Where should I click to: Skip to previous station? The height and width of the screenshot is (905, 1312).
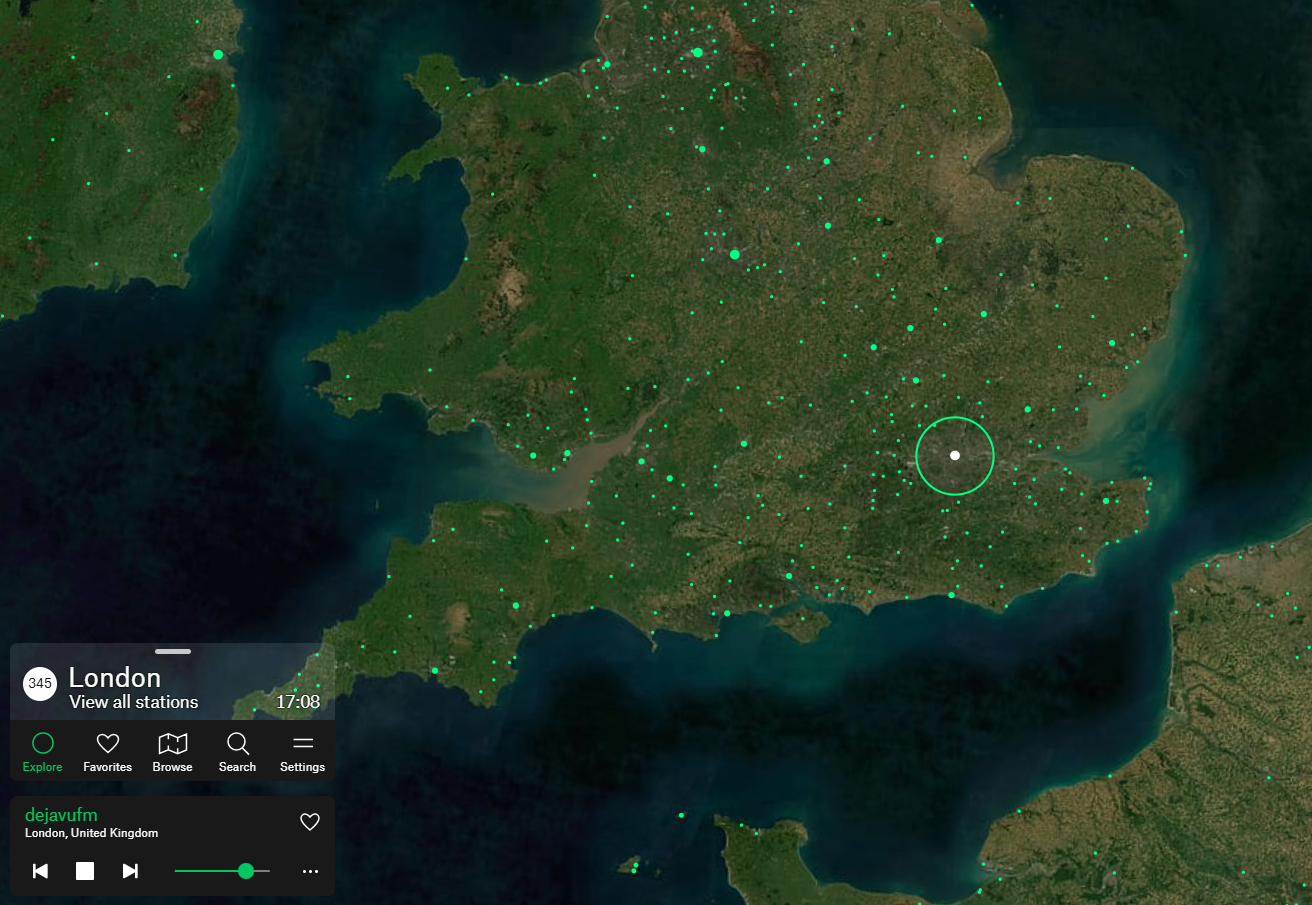click(x=40, y=871)
